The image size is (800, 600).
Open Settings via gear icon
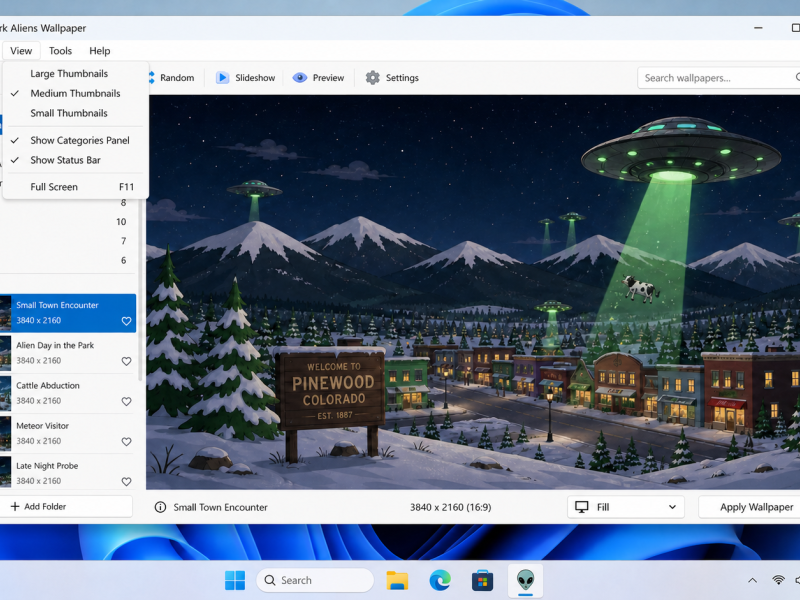[x=372, y=78]
